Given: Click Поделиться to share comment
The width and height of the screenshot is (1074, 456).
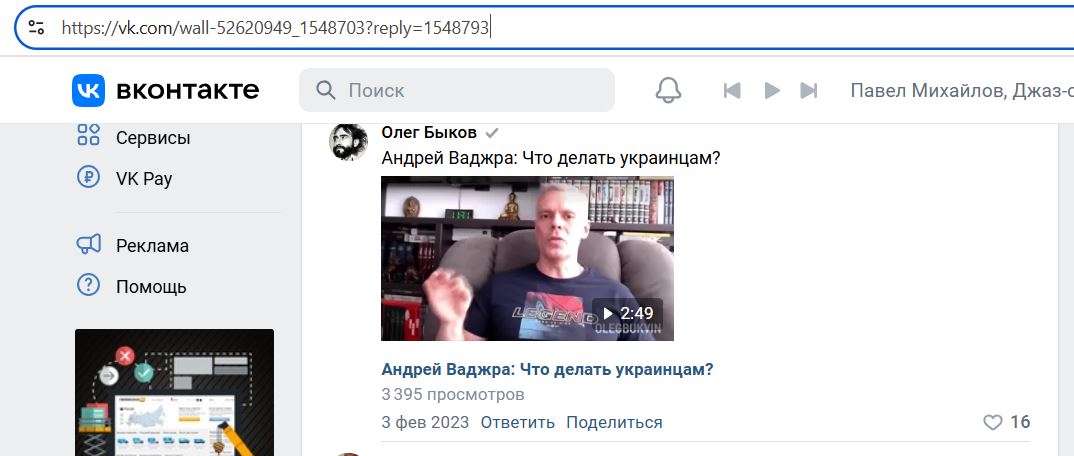Looking at the screenshot, I should pyautogui.click(x=614, y=422).
